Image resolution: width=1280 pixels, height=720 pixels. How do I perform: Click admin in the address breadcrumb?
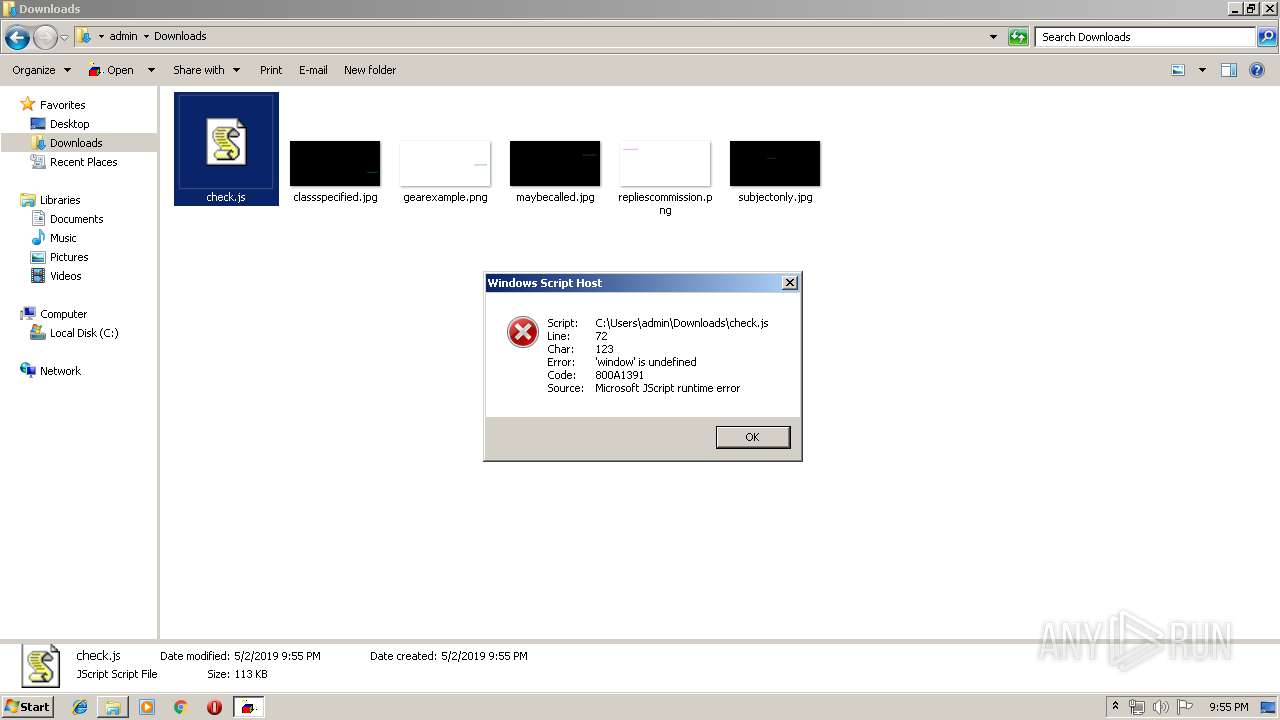pyautogui.click(x=123, y=36)
